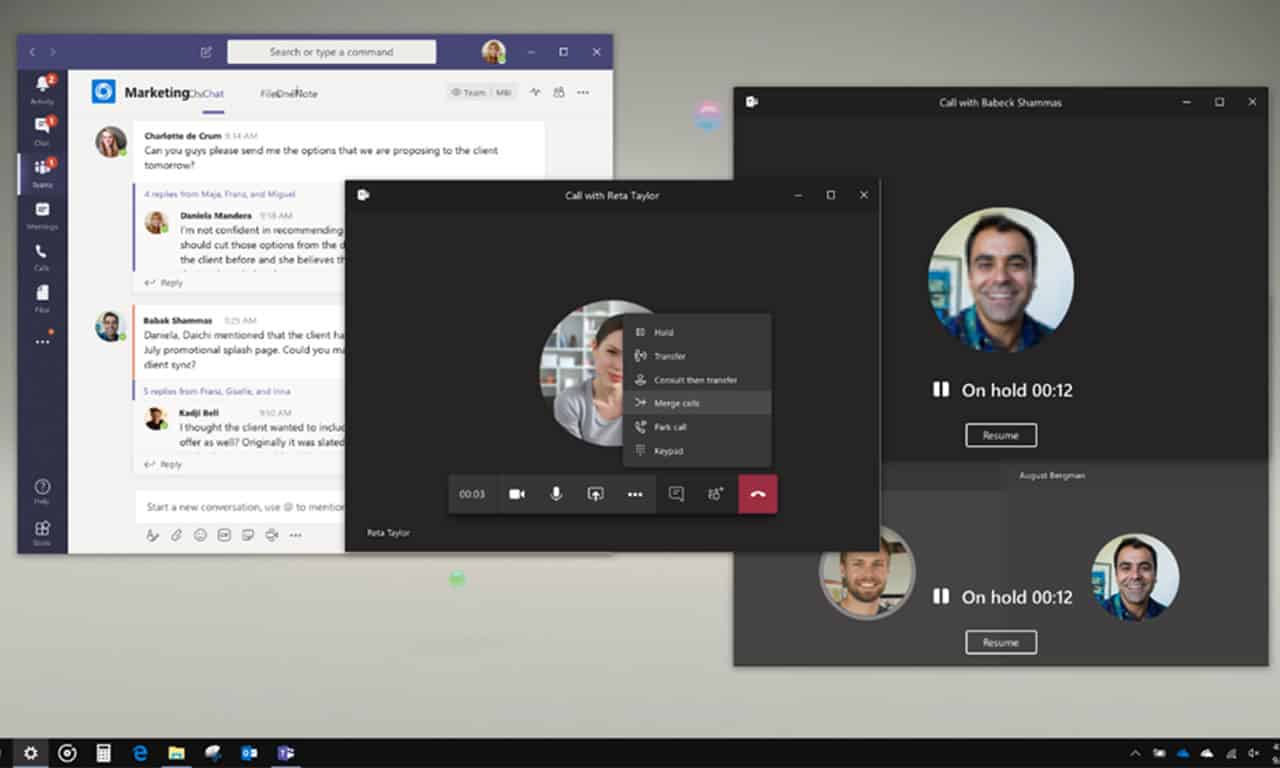Viewport: 1280px width, 768px height.
Task: Click Babak Shammas's avatar in the channel
Action: pos(110,326)
